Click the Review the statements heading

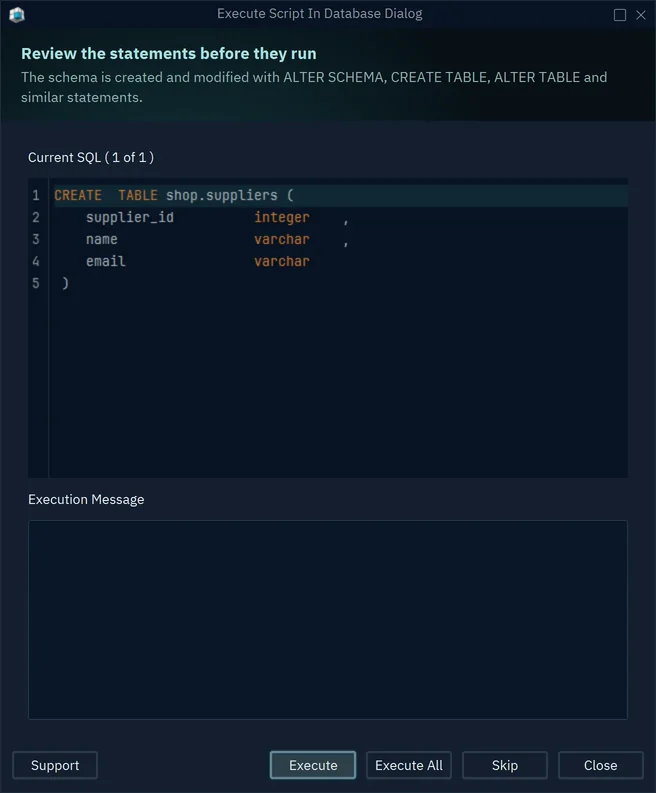pyautogui.click(x=169, y=54)
